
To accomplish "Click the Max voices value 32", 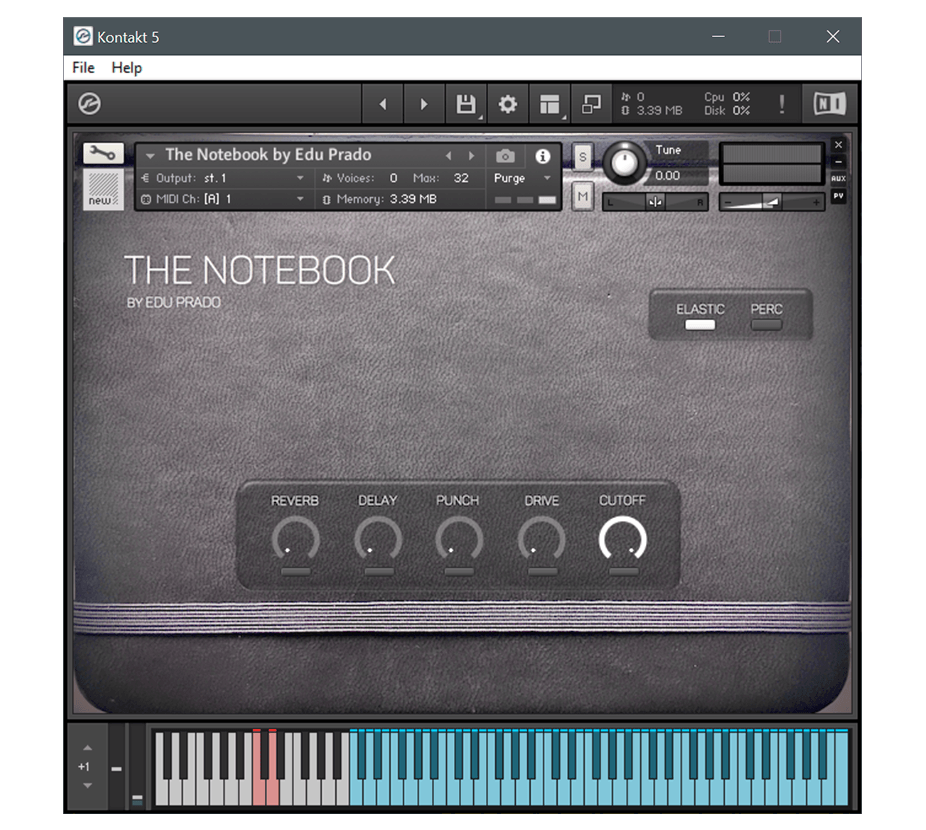I will click(461, 178).
